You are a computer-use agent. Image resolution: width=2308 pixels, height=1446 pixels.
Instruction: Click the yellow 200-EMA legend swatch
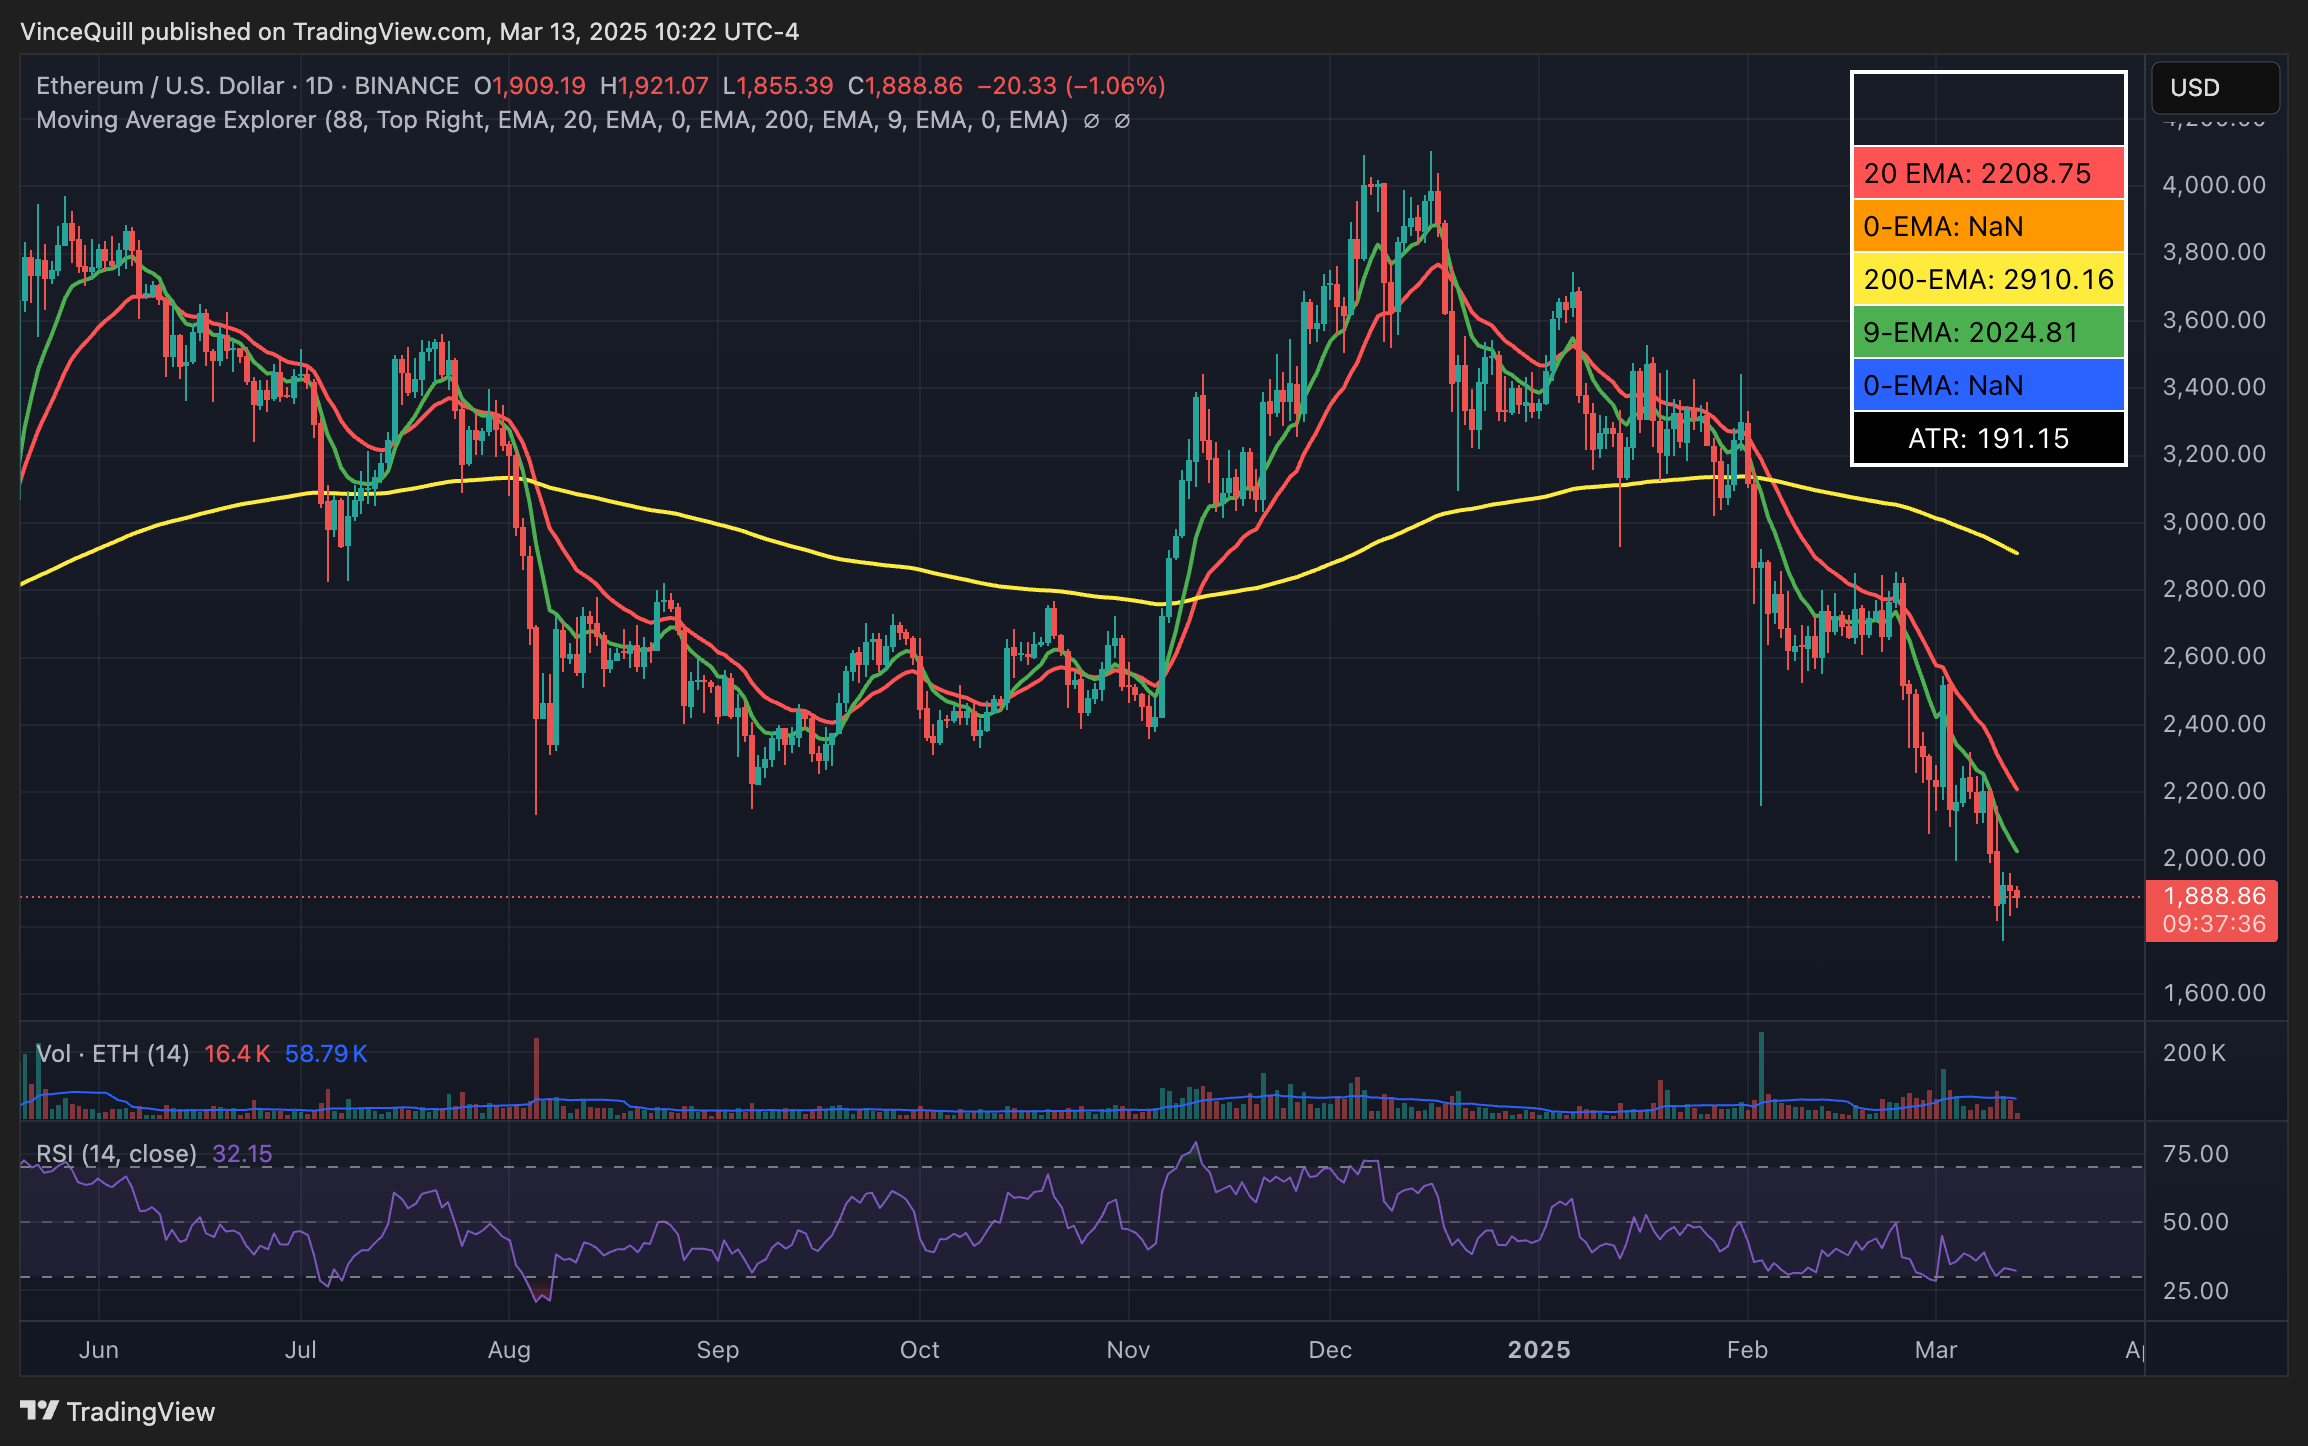coord(1988,280)
